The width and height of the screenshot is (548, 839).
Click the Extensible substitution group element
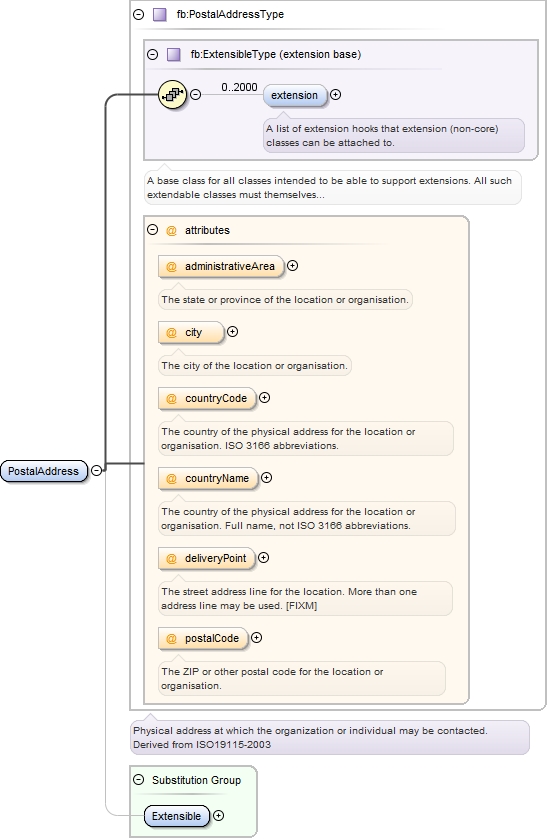pos(177,816)
